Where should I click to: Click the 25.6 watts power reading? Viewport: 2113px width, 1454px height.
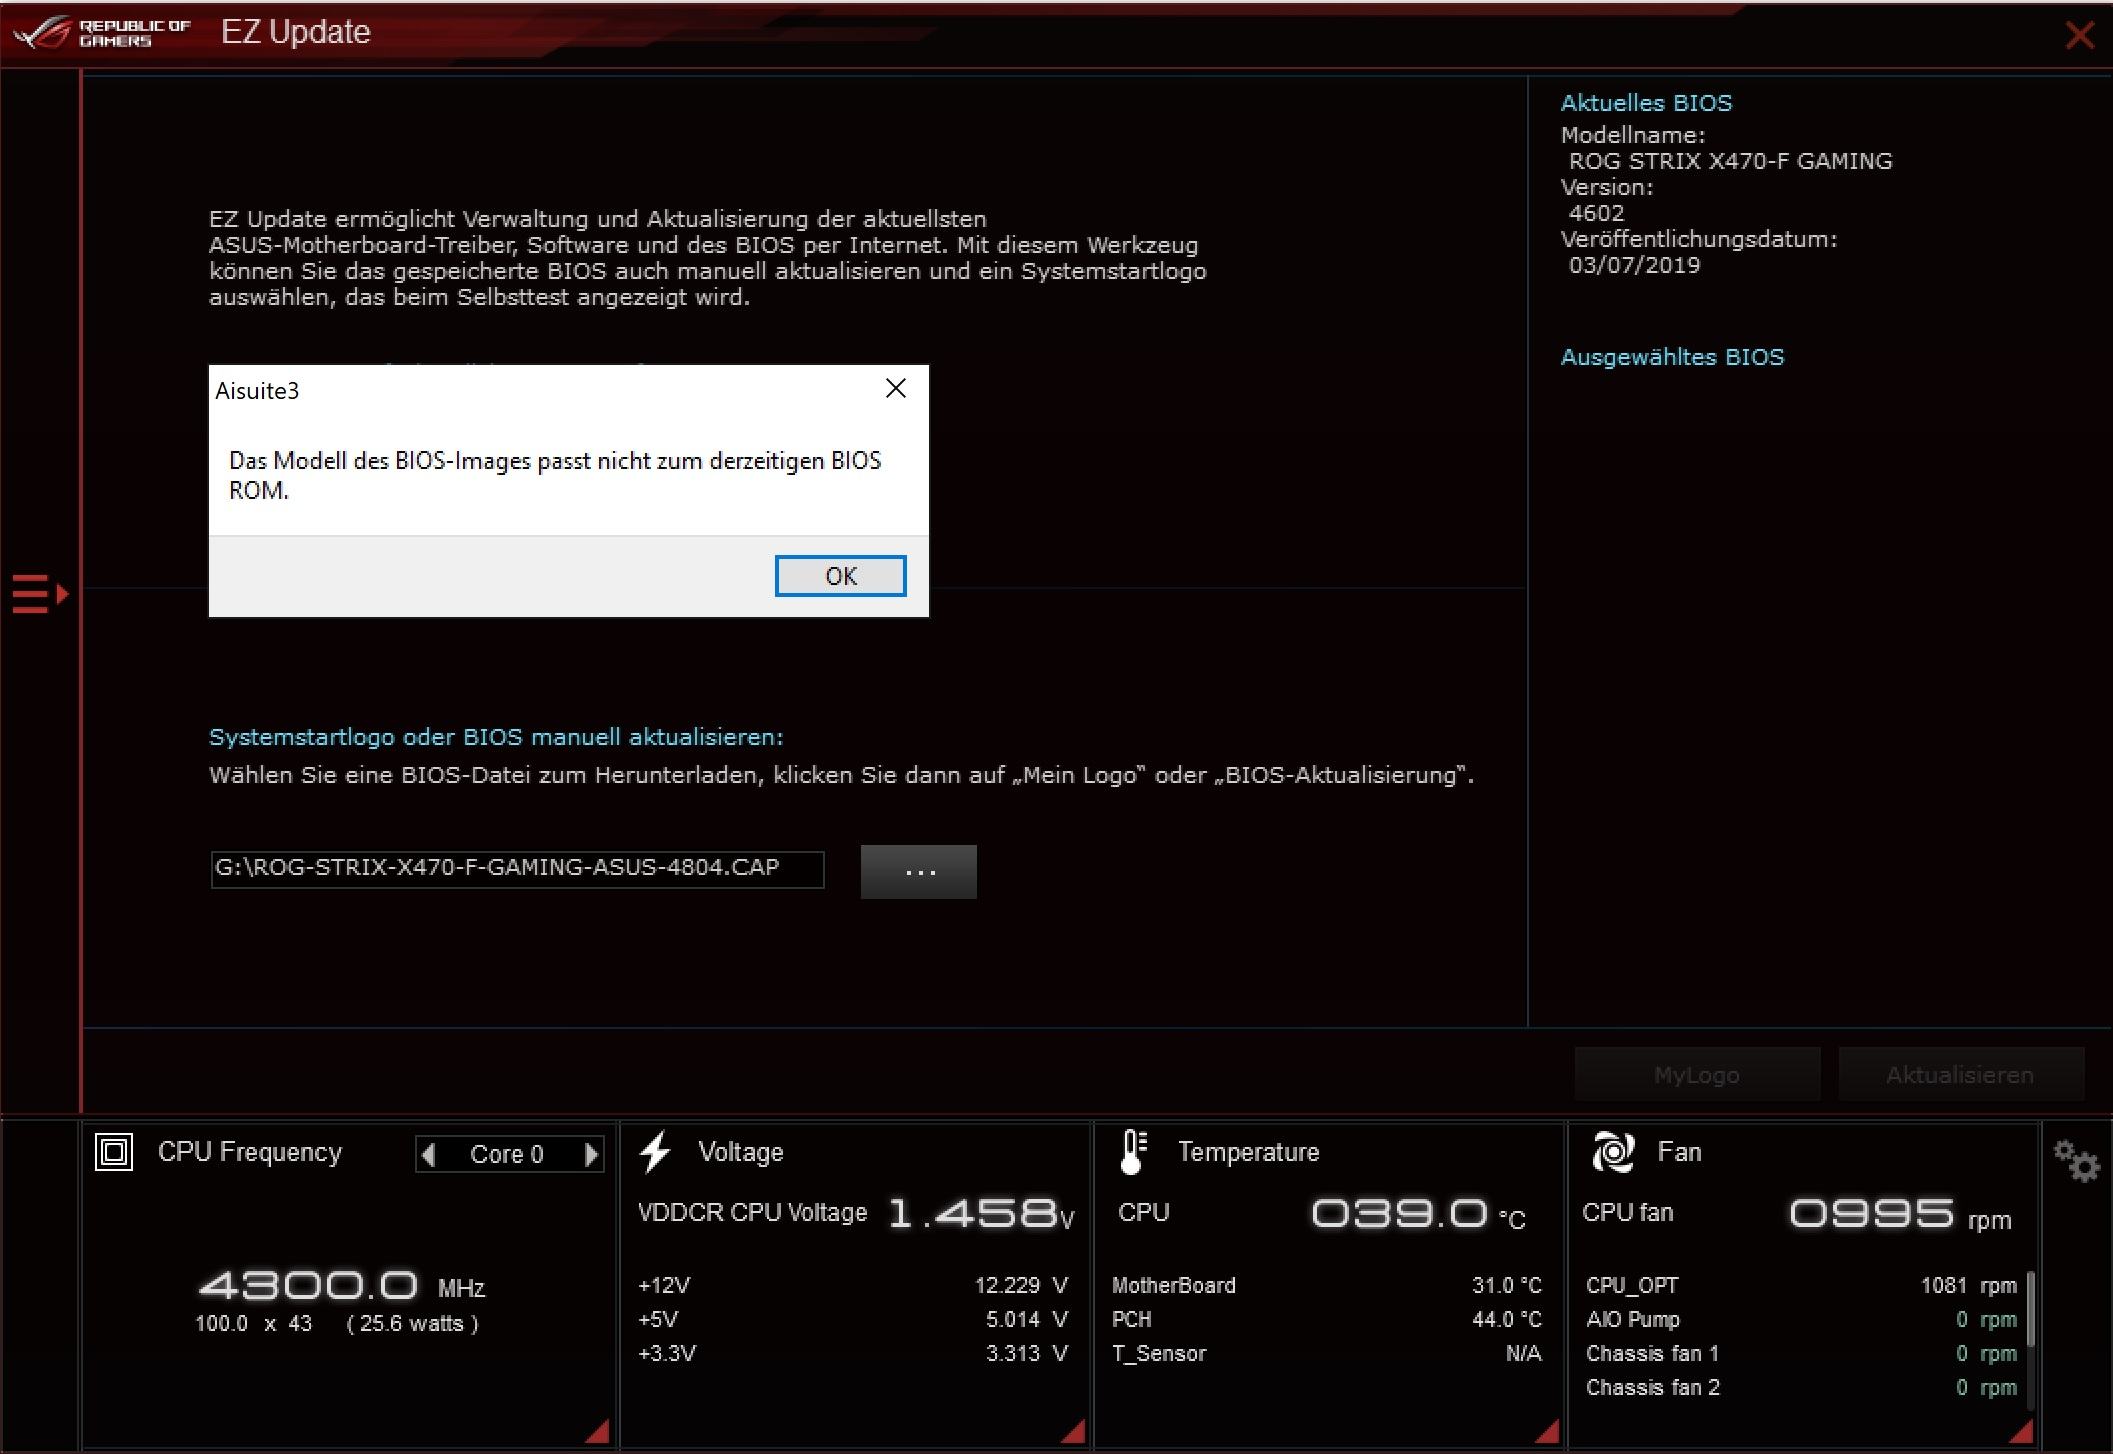pos(412,1323)
